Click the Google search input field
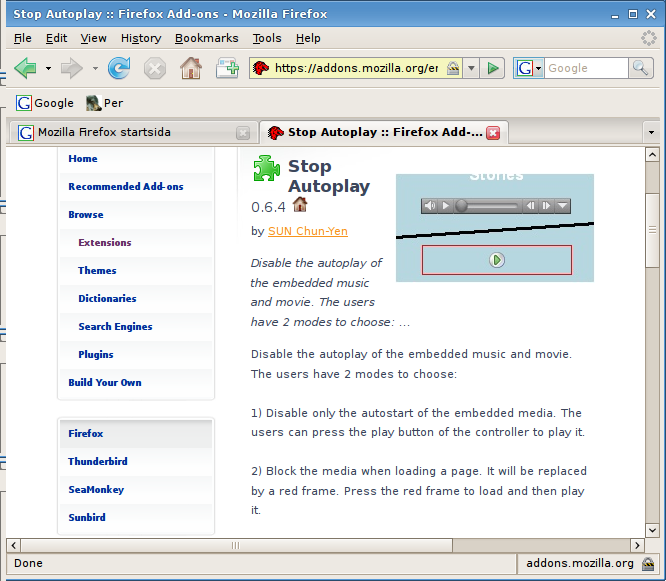Image resolution: width=666 pixels, height=581 pixels. point(586,68)
